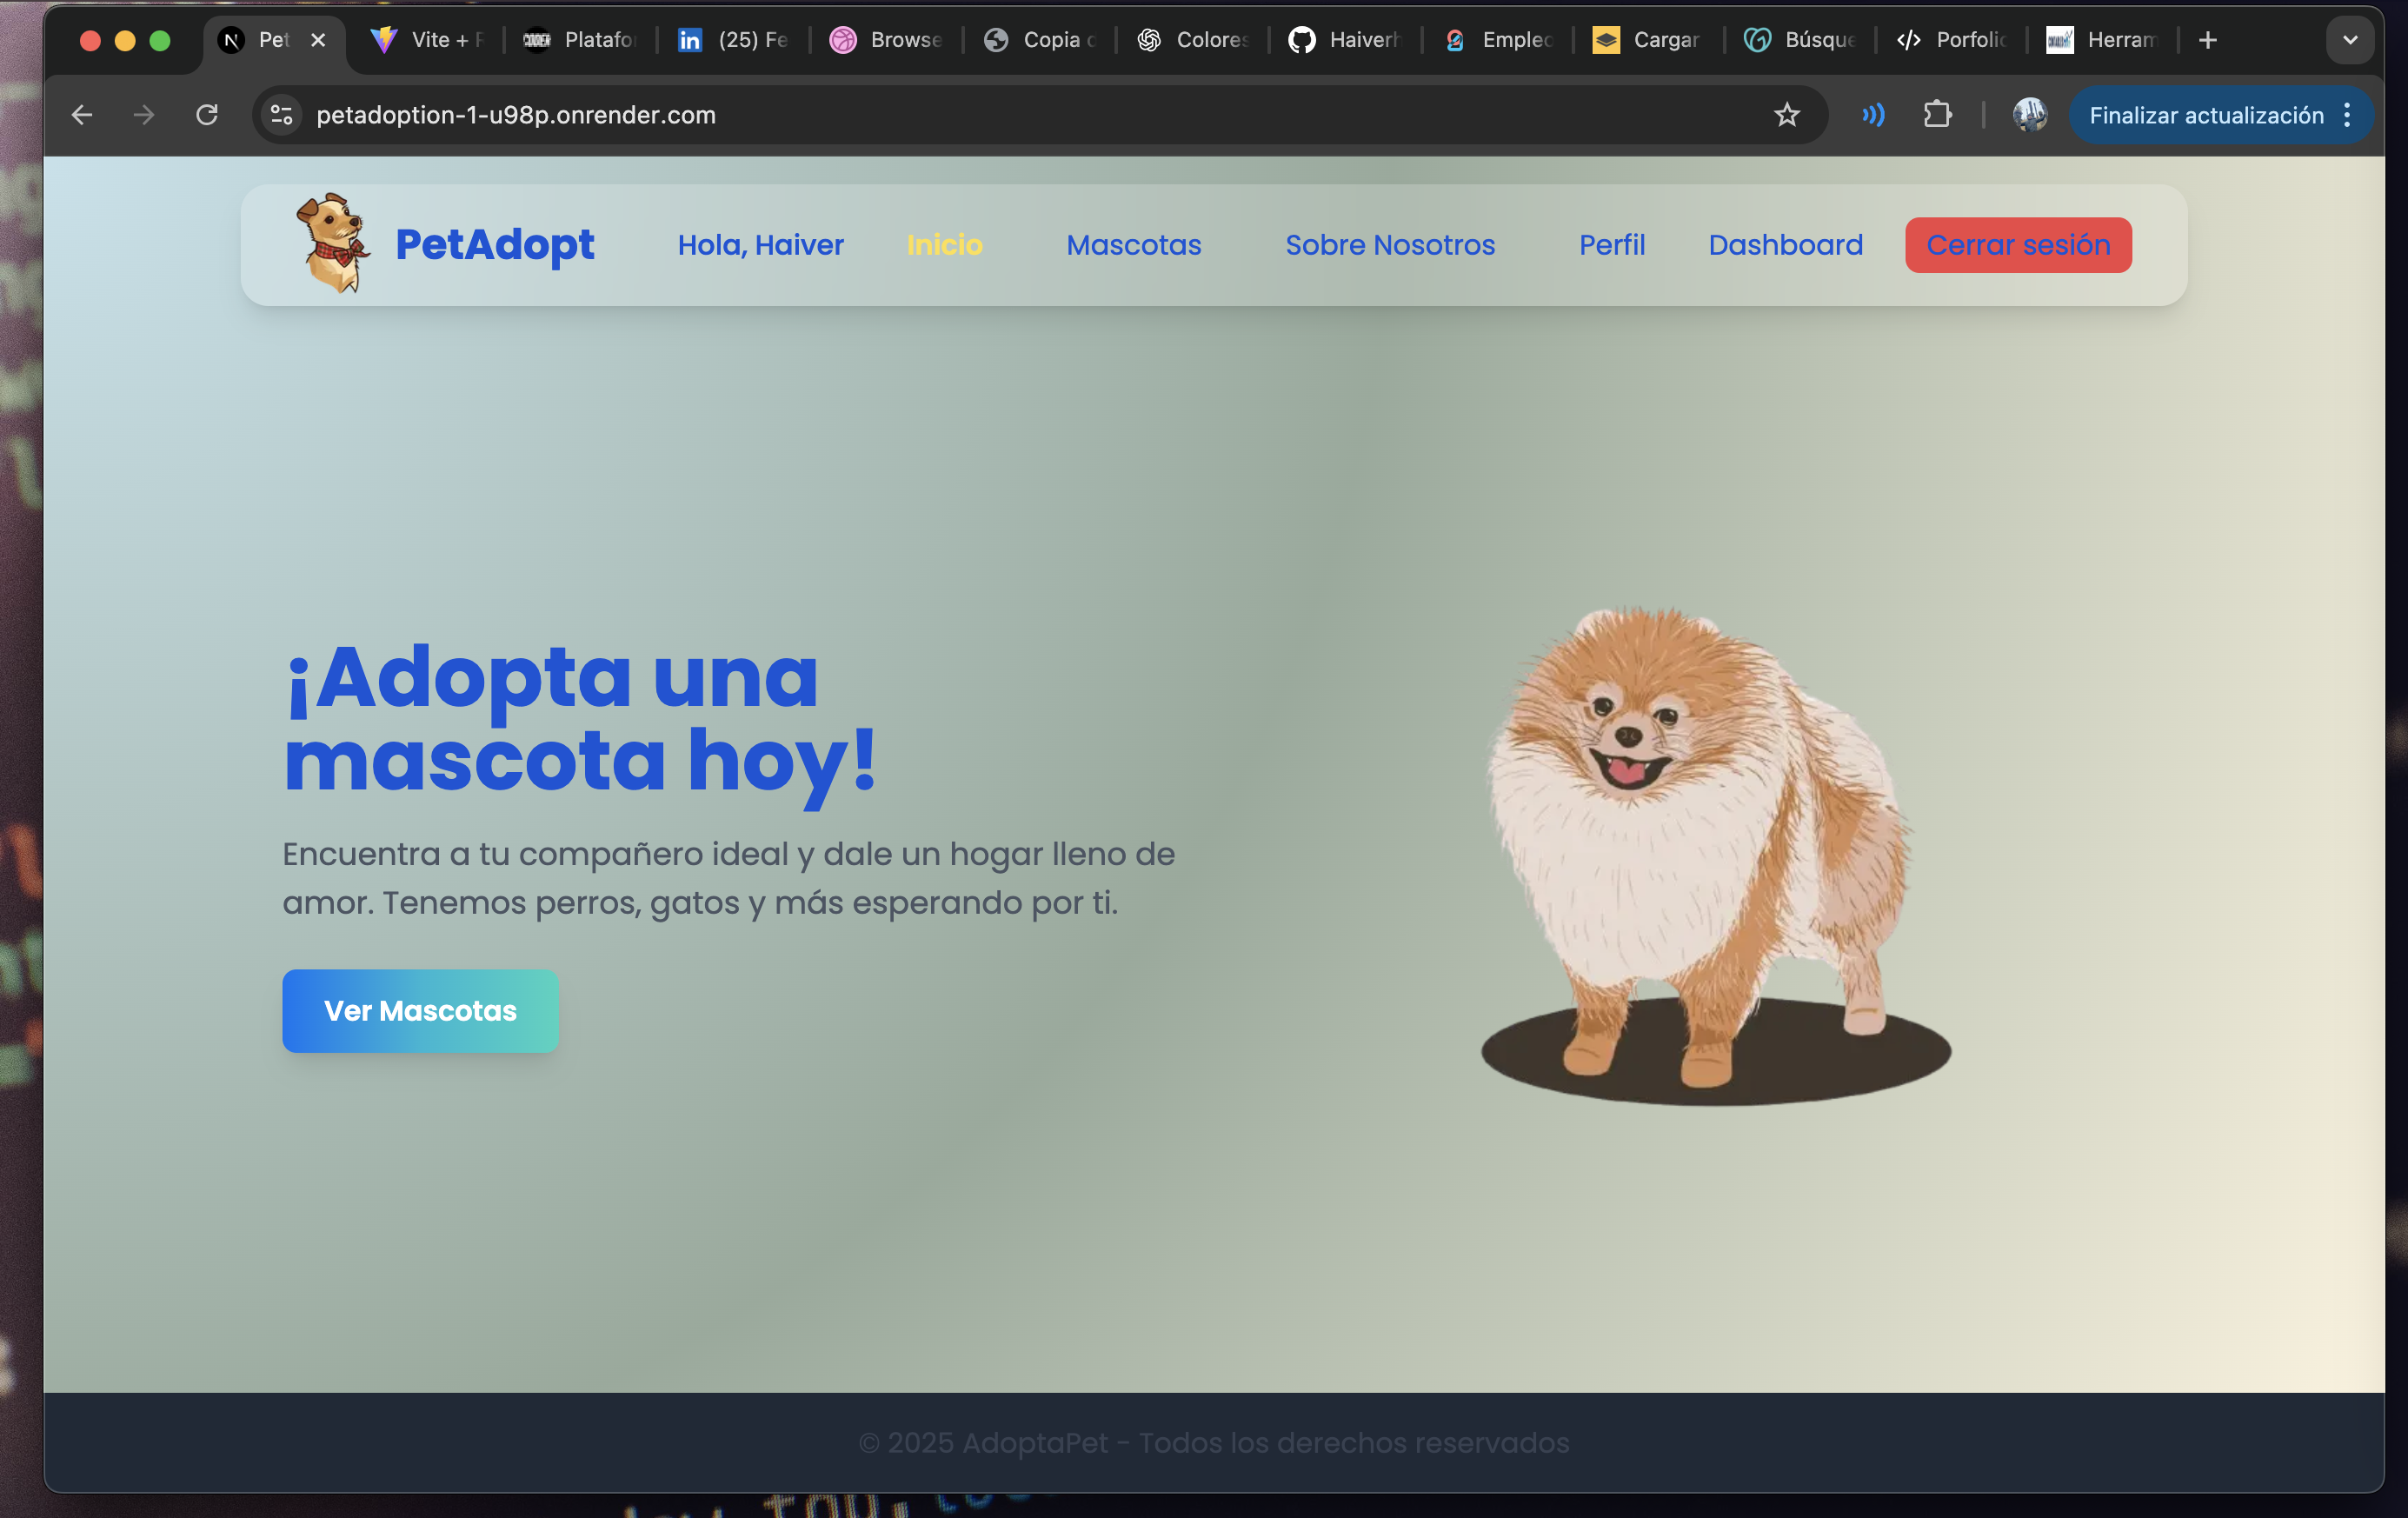Open a new browser tab
Viewport: 2408px width, 1518px height.
2208,40
